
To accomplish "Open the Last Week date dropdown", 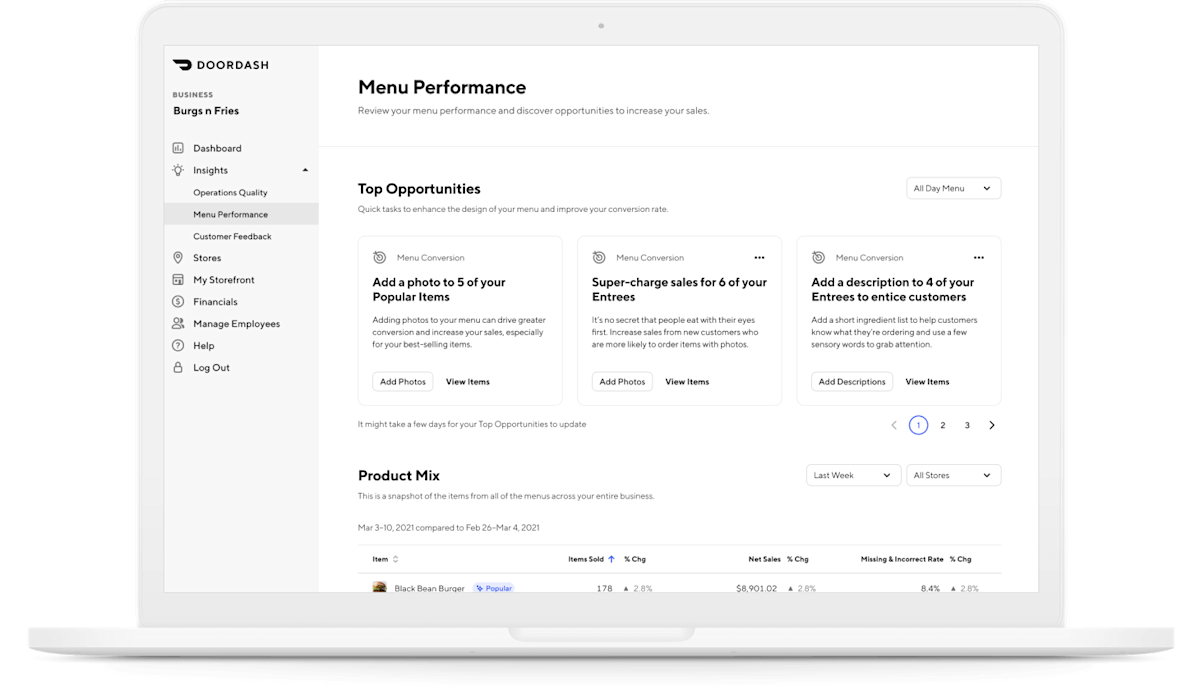I will (854, 475).
